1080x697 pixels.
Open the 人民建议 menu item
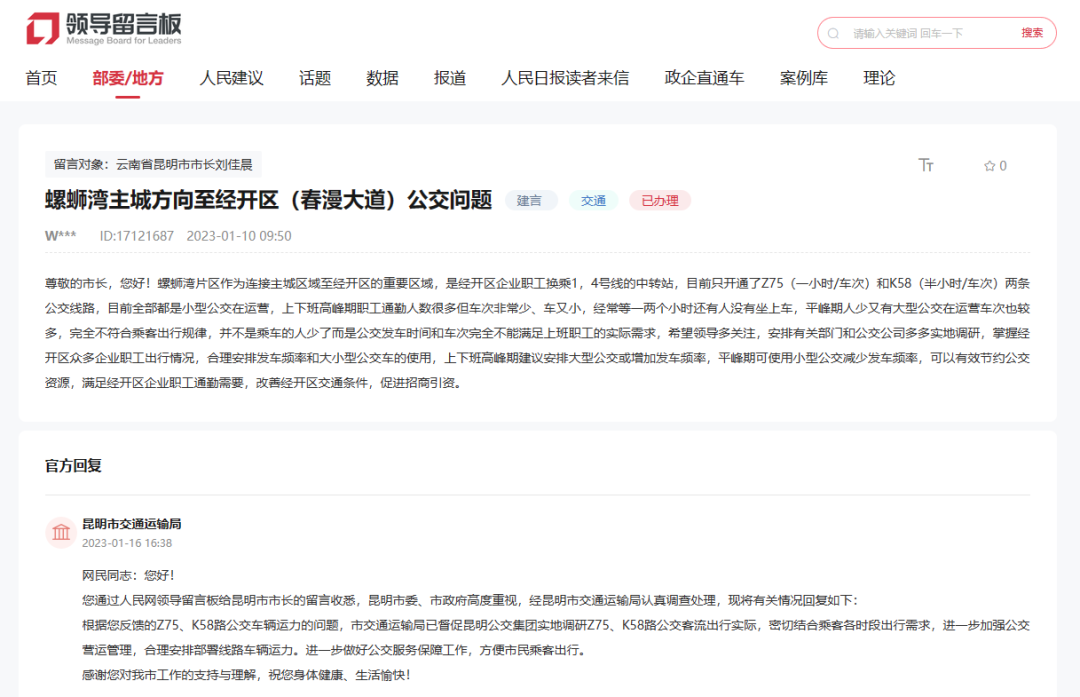pos(232,77)
